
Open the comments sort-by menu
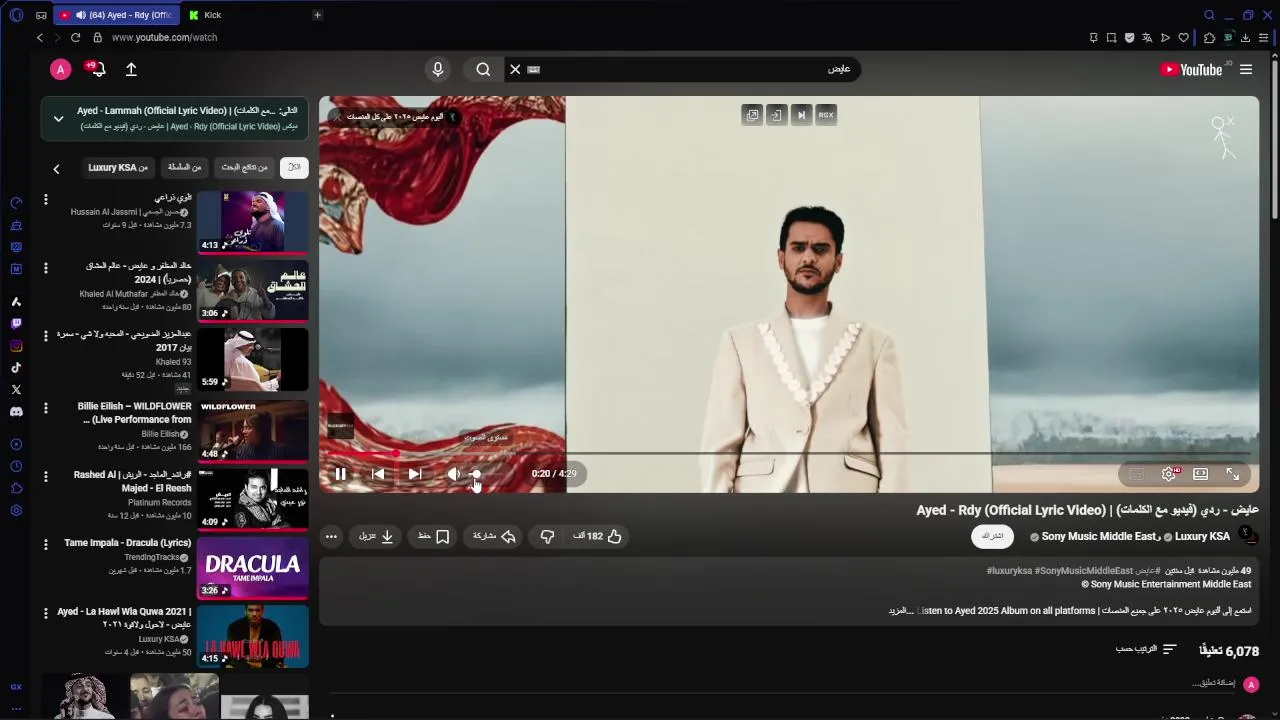(x=1146, y=649)
